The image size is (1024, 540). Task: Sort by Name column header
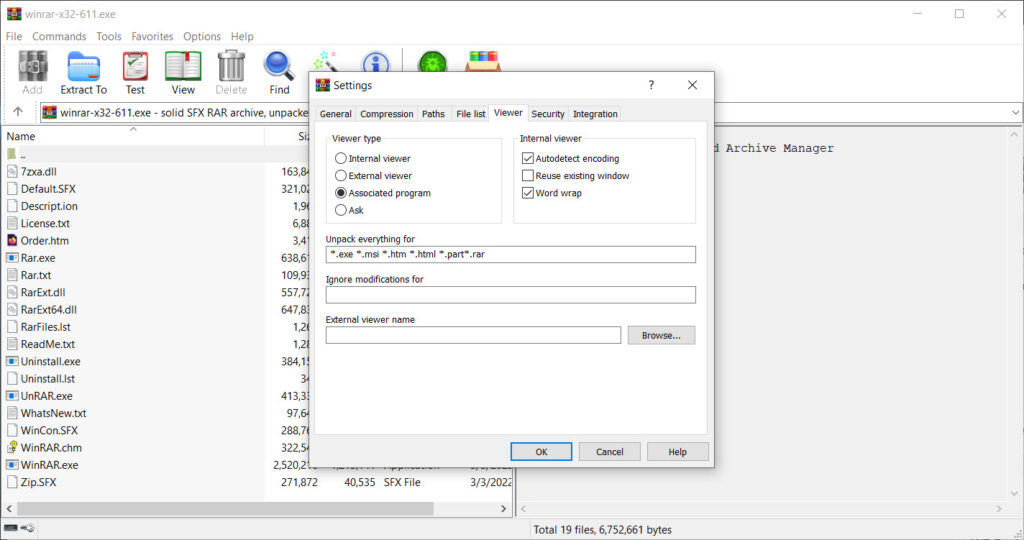tap(133, 136)
